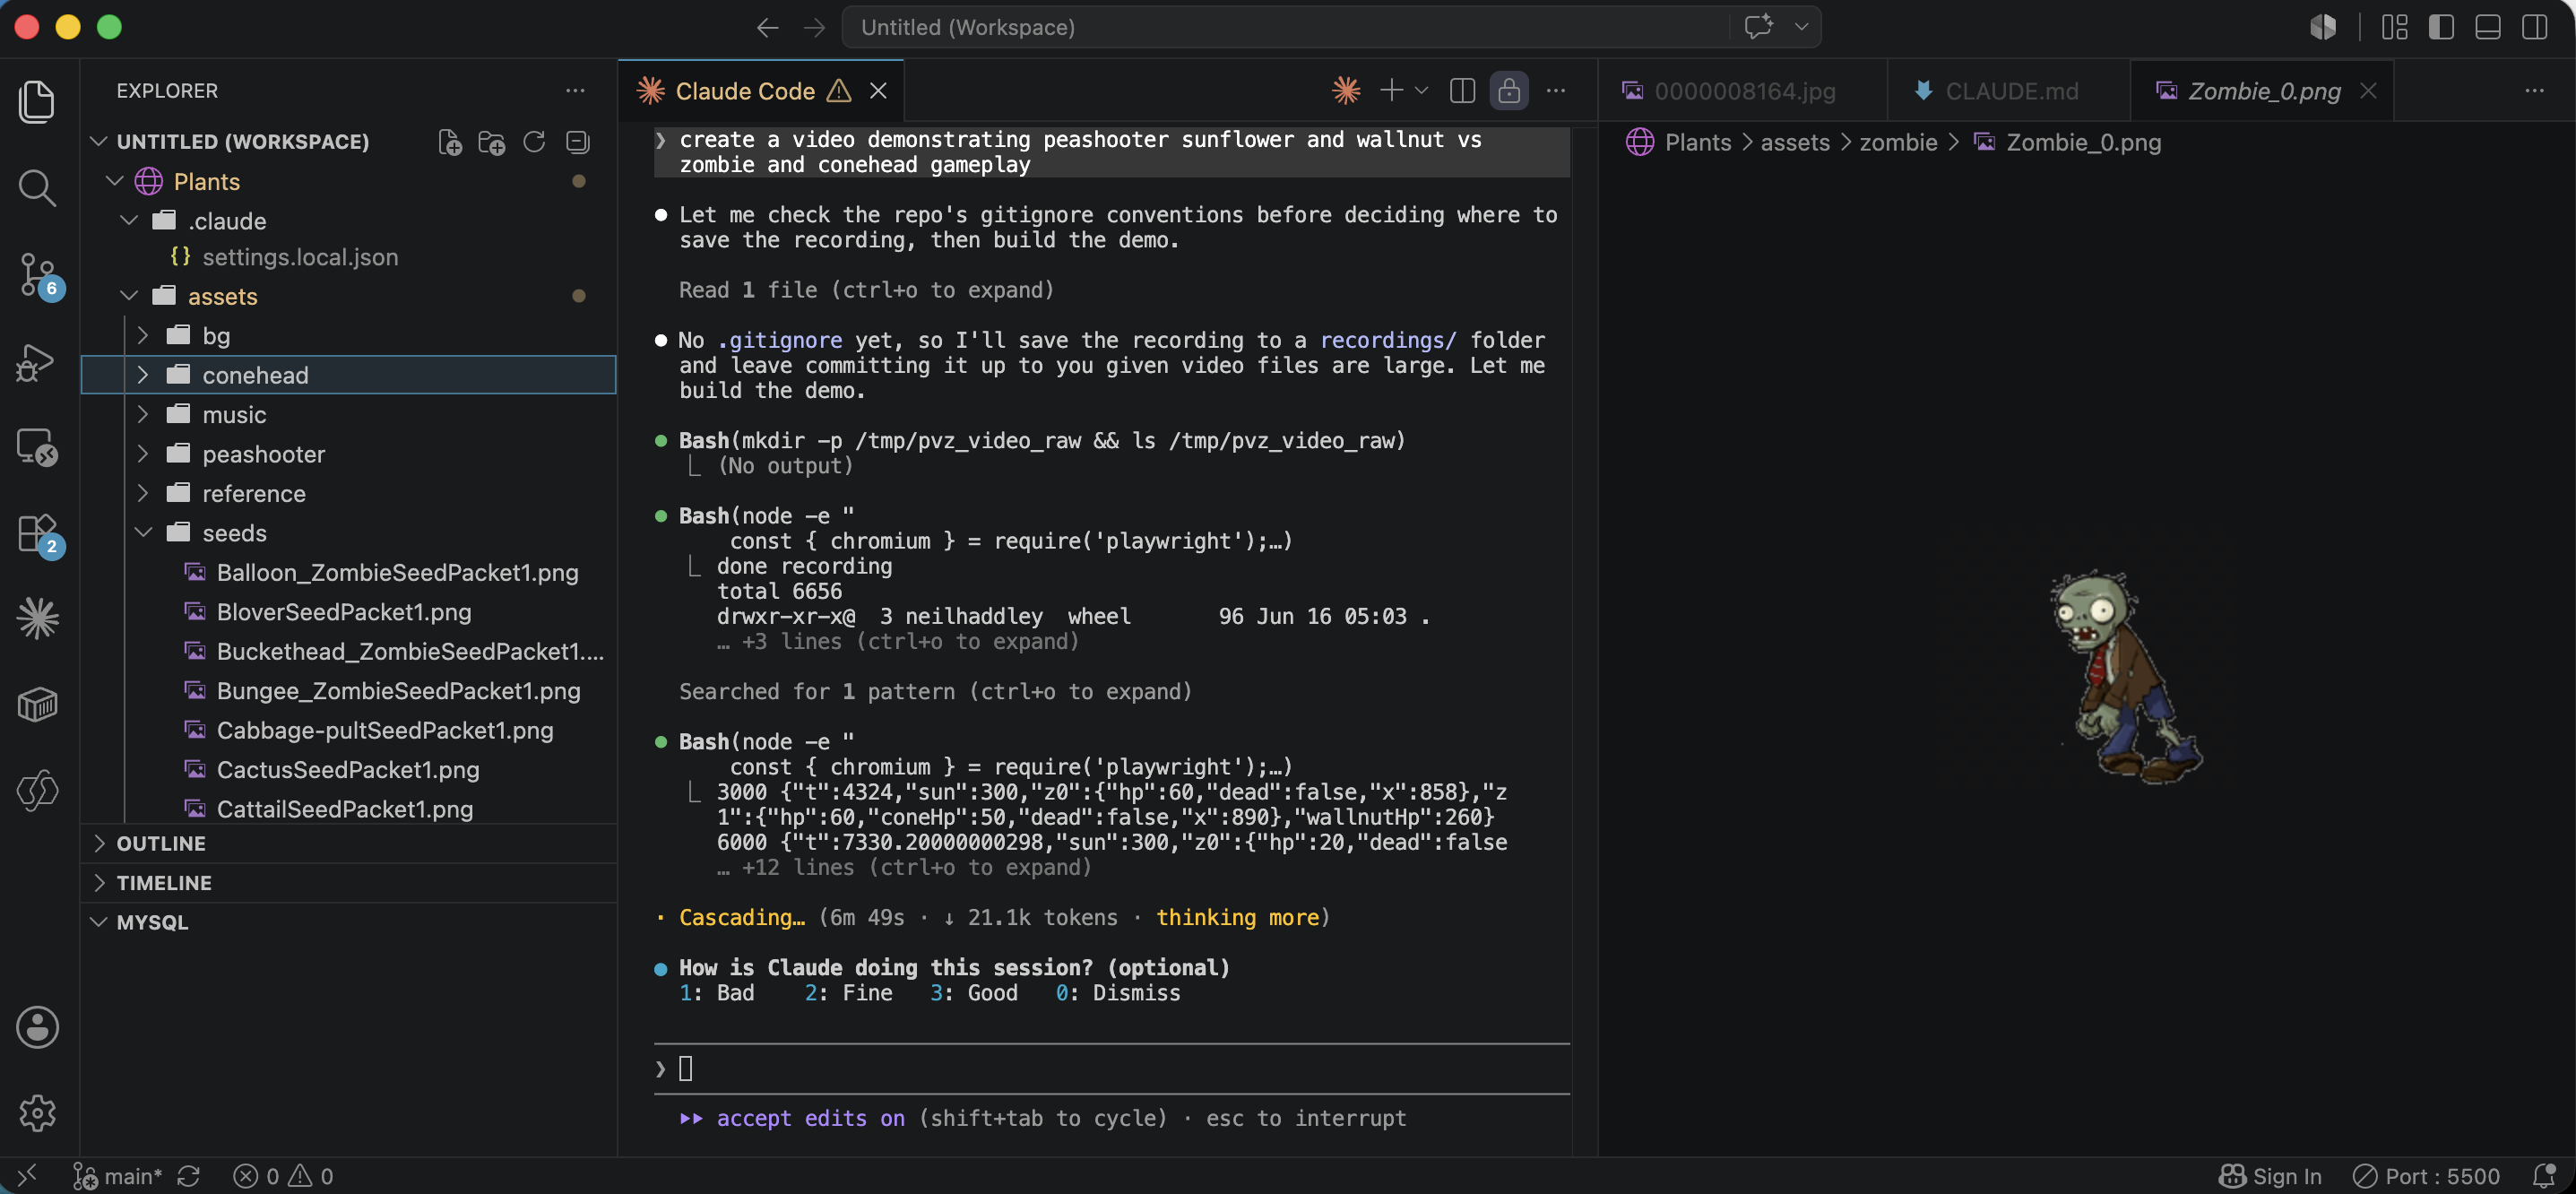Image resolution: width=2576 pixels, height=1194 pixels.
Task: Expand the OUTLINE section
Action: pos(348,843)
